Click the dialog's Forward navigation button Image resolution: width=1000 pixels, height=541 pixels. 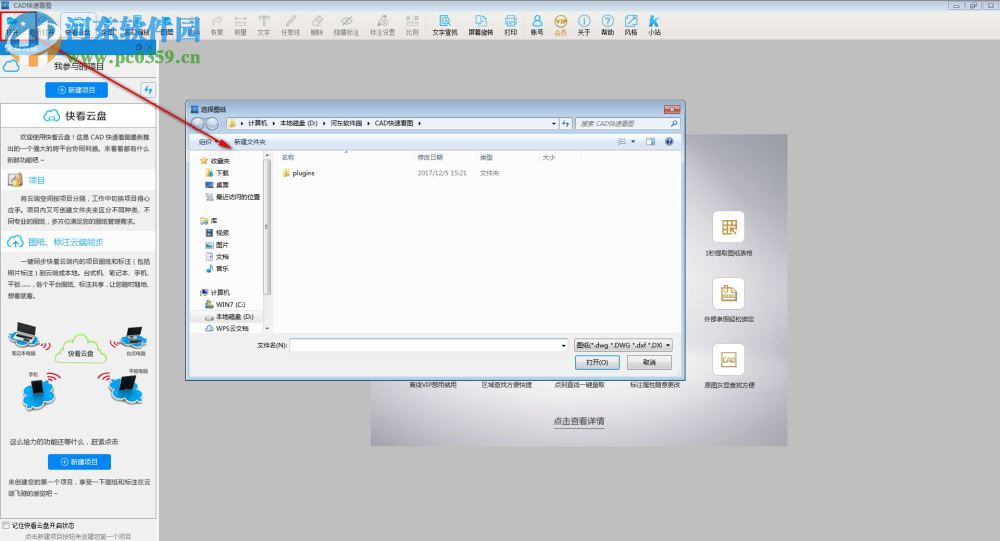[x=212, y=123]
